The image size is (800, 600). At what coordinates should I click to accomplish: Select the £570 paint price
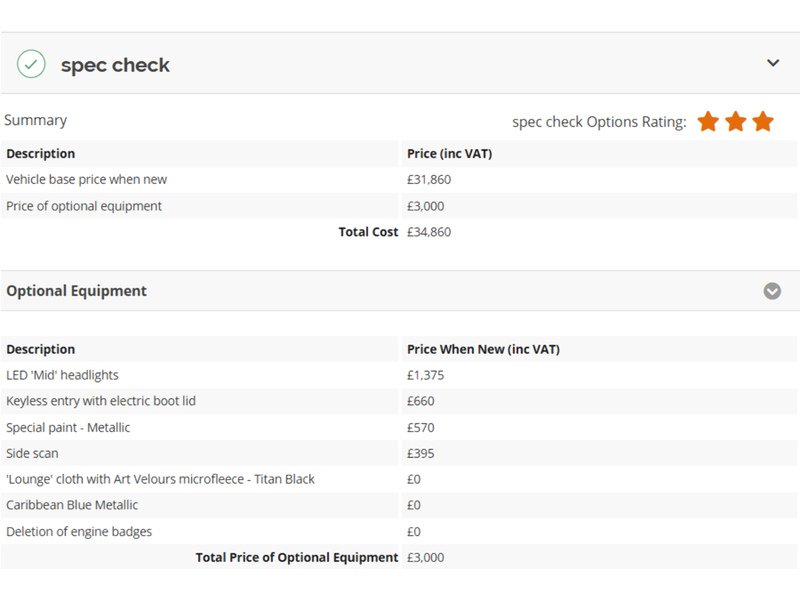pyautogui.click(x=420, y=428)
